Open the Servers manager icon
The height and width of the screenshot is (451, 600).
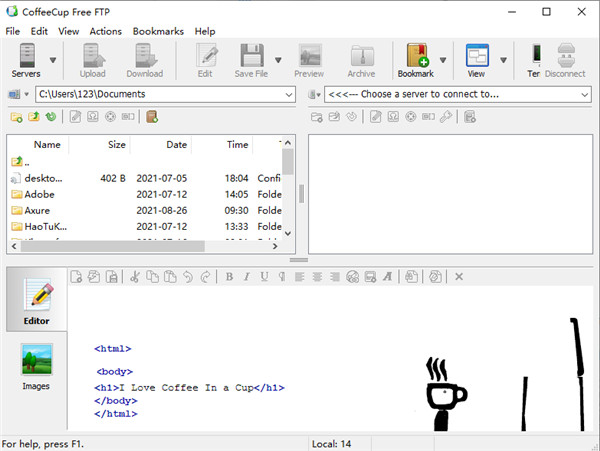(x=27, y=55)
